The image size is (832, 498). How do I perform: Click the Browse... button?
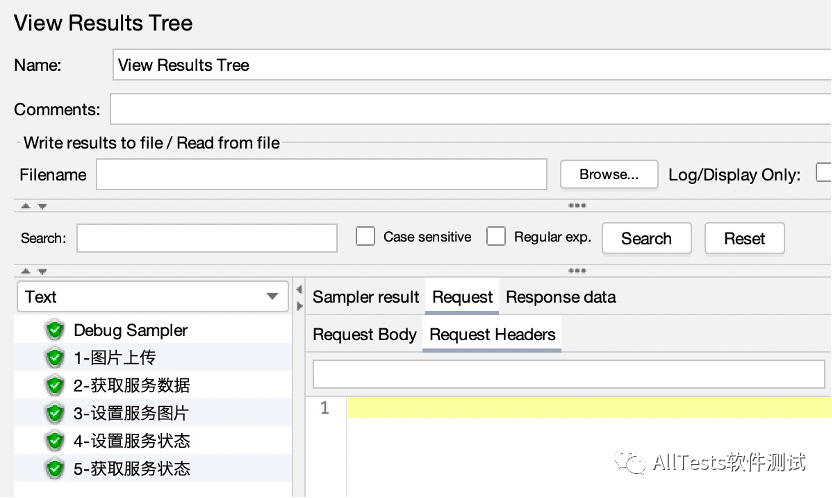click(609, 174)
